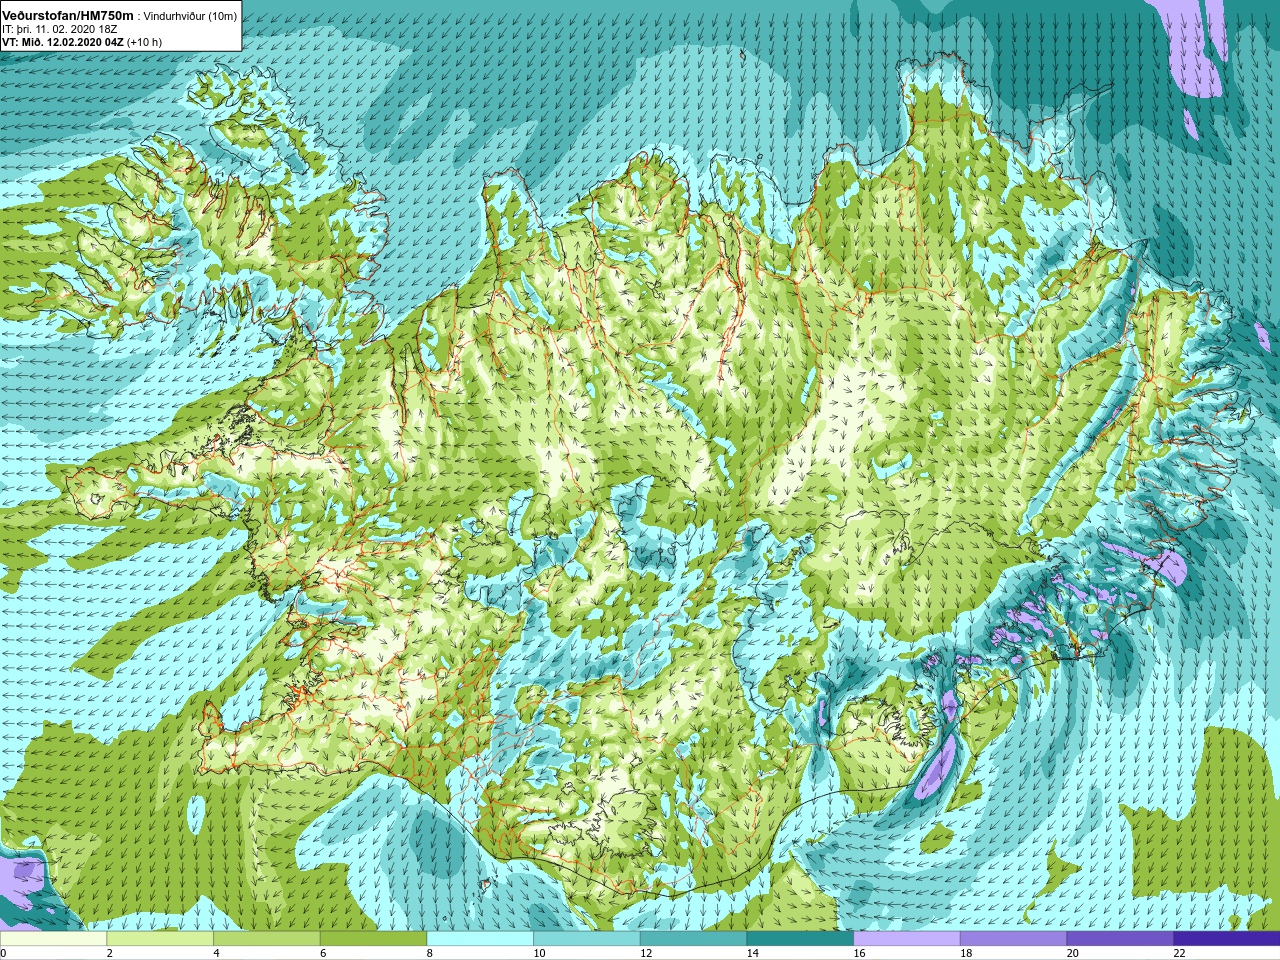Select the 18–20 purple legend swatch
Viewport: 1280px width, 960px height.
point(1013,939)
